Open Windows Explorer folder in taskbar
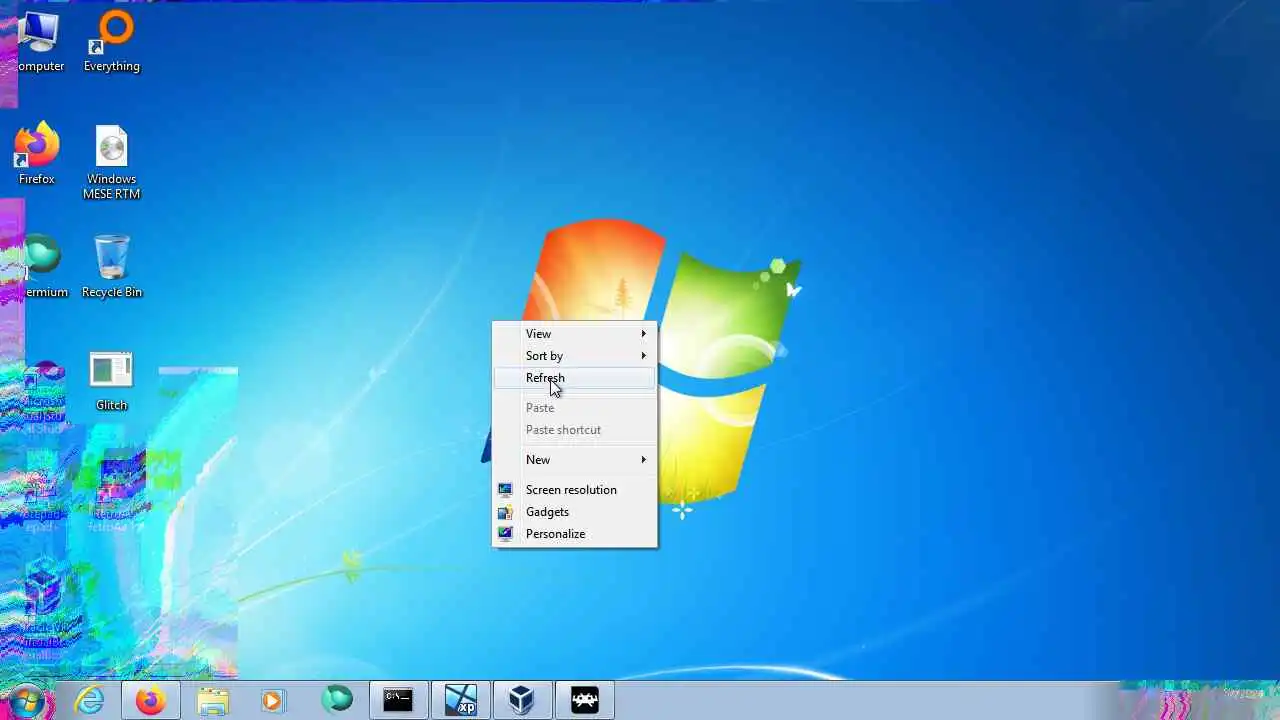 (213, 701)
